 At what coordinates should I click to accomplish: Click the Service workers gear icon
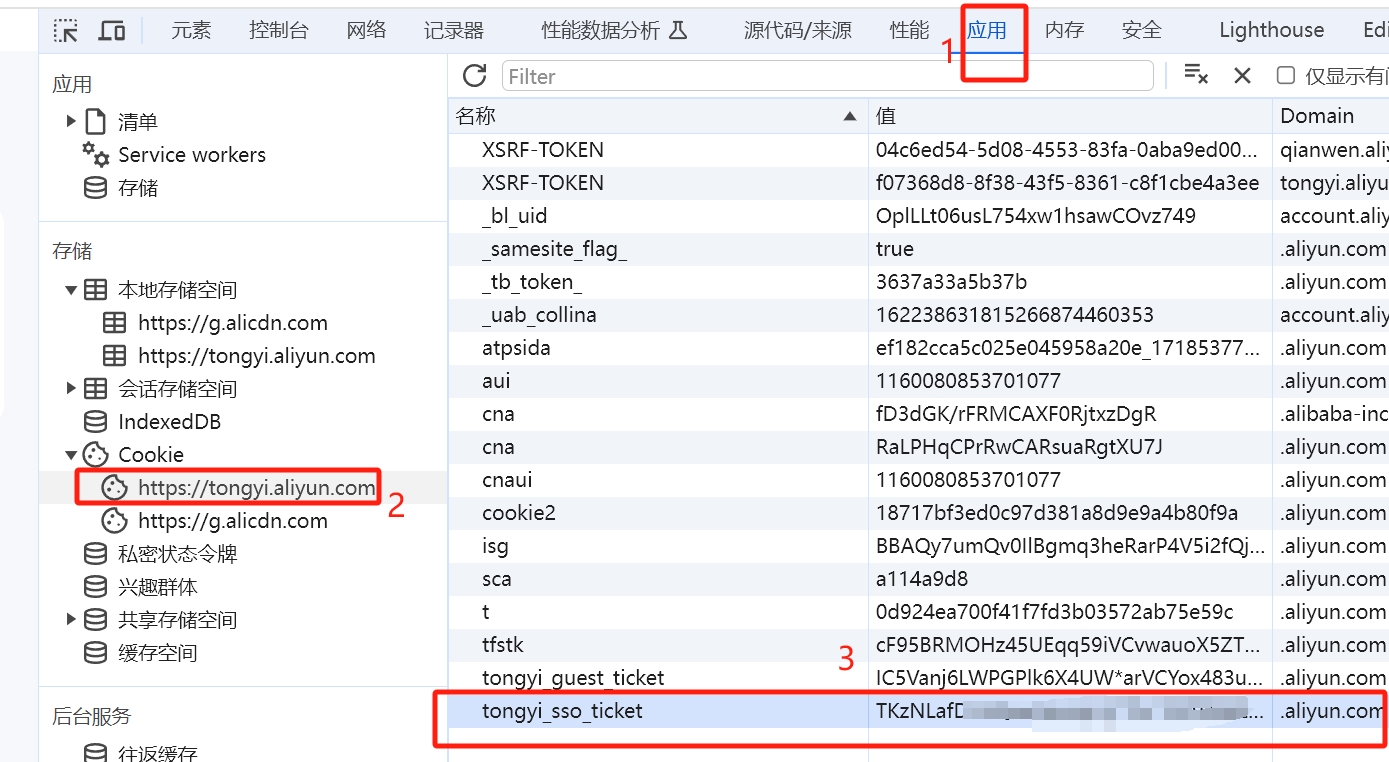point(93,155)
